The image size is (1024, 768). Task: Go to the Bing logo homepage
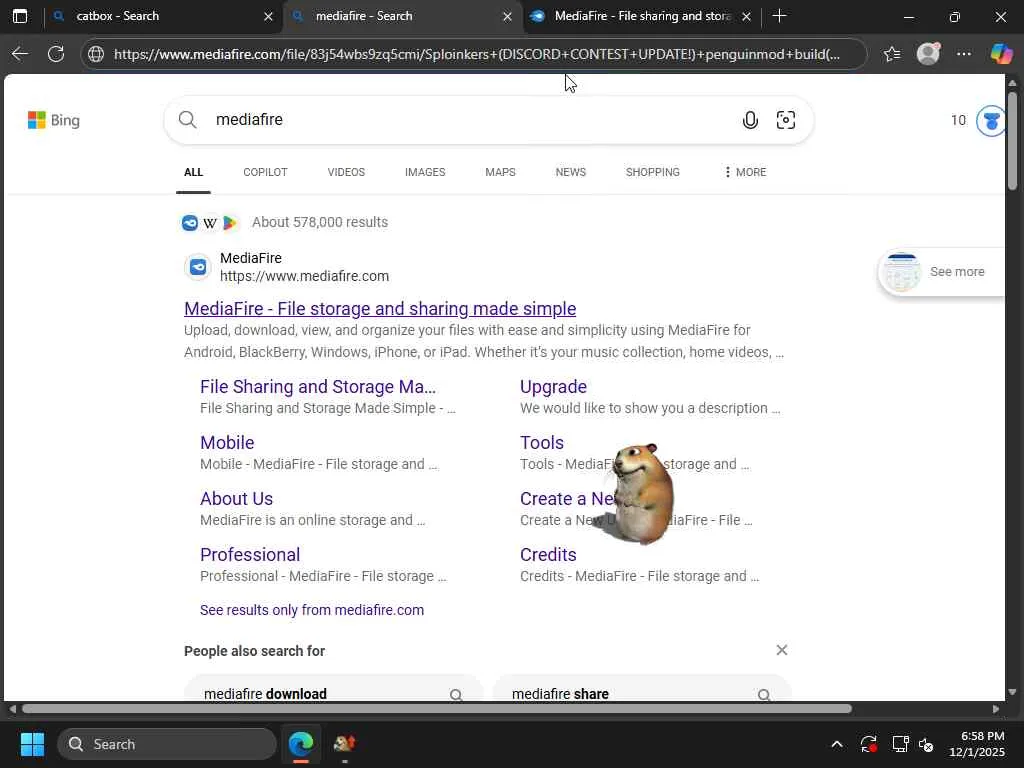point(54,120)
